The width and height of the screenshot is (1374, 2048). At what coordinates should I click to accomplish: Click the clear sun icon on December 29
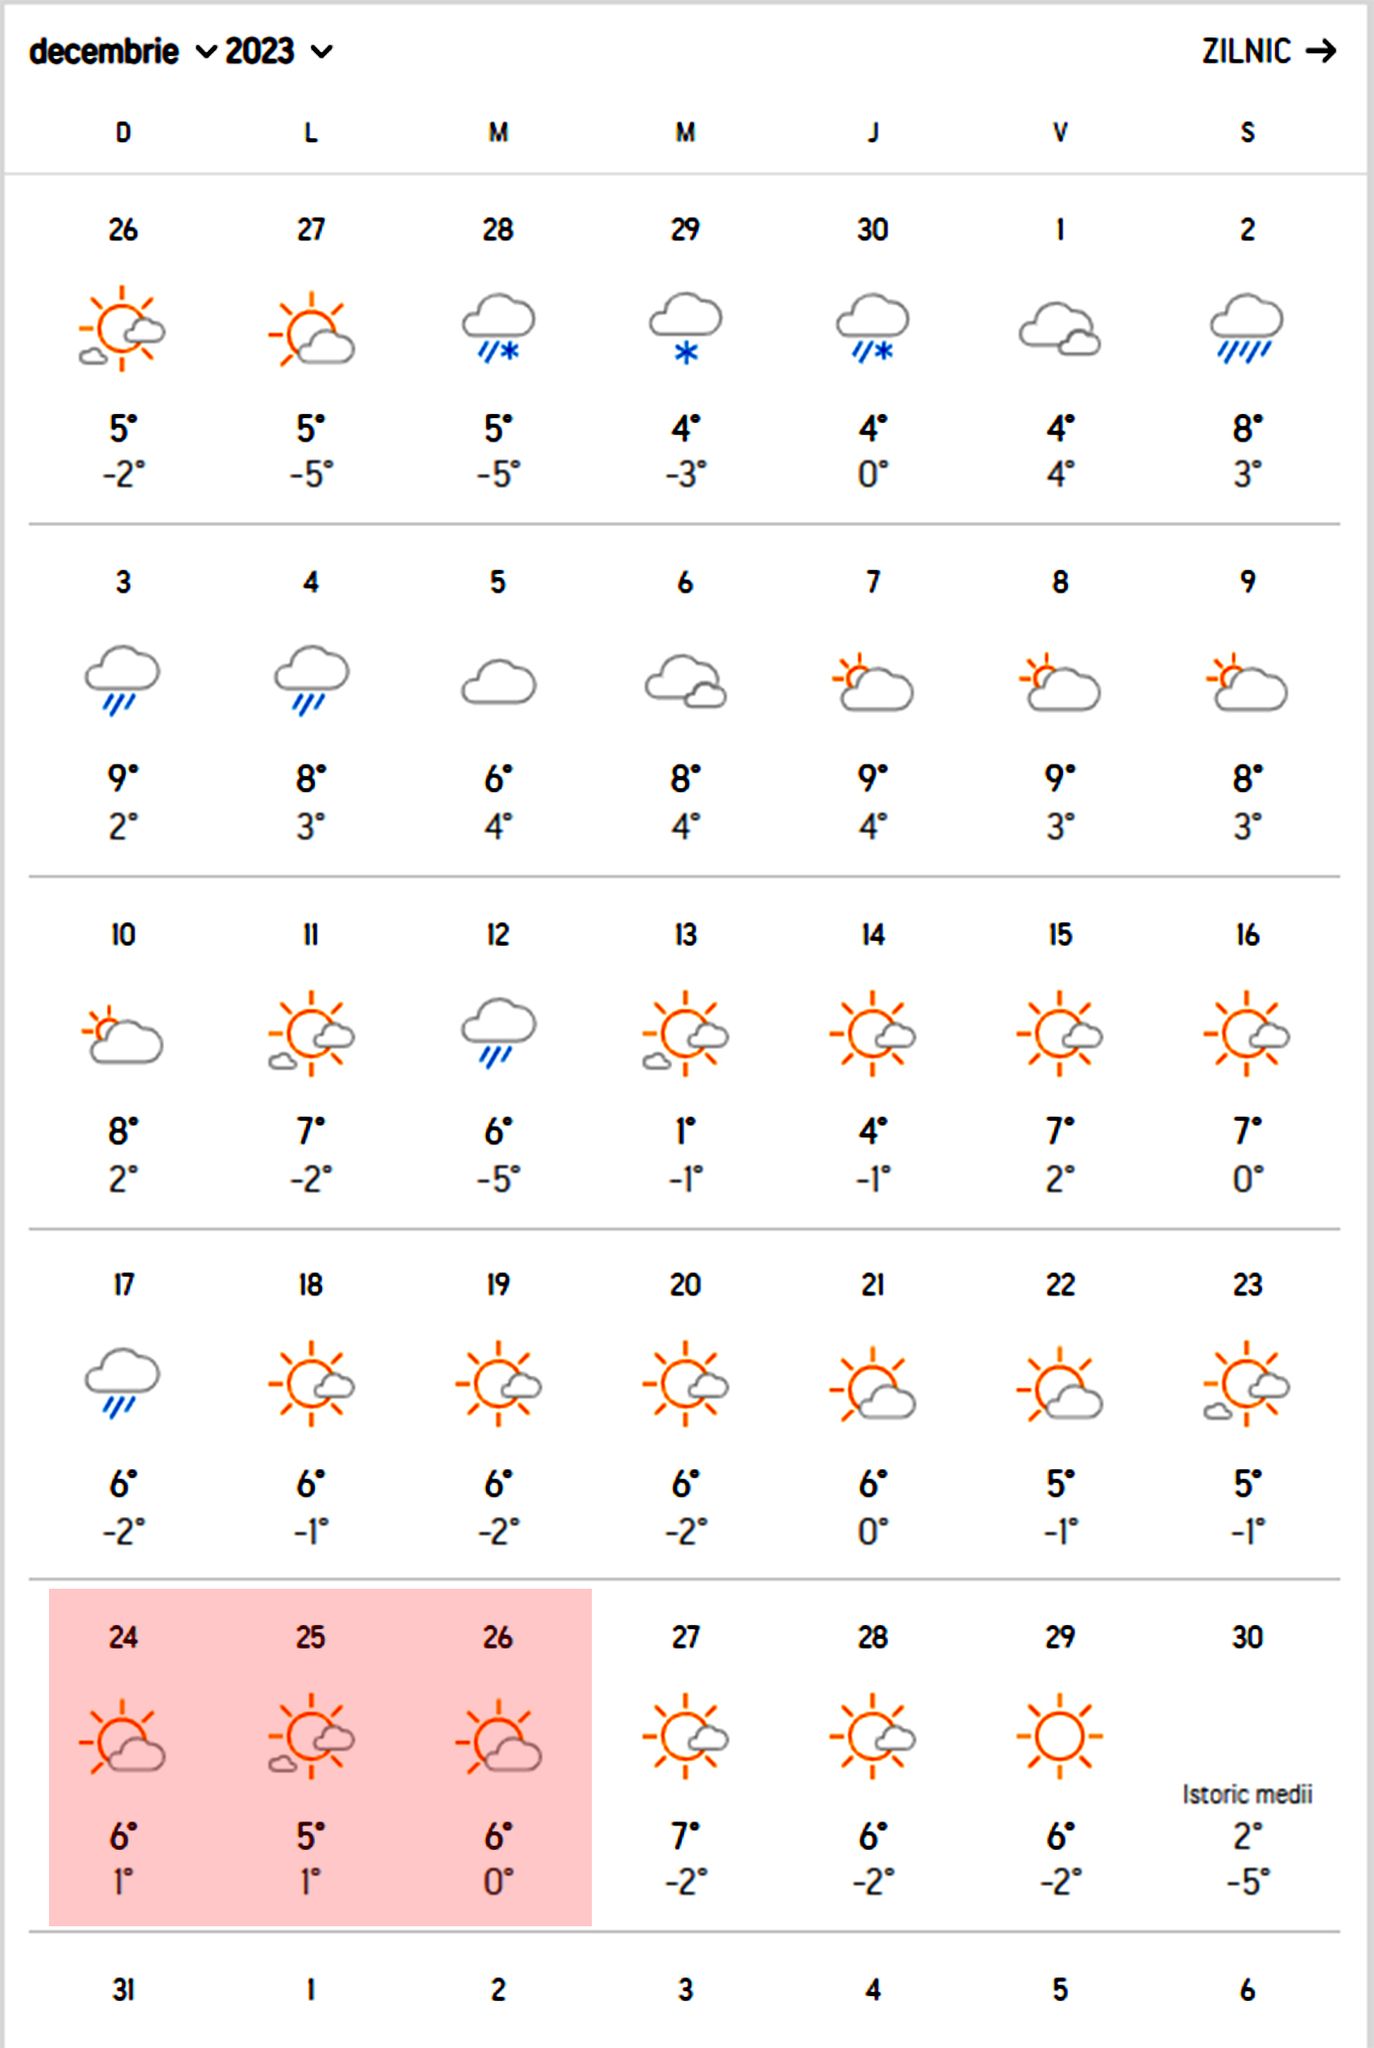click(x=1059, y=1737)
